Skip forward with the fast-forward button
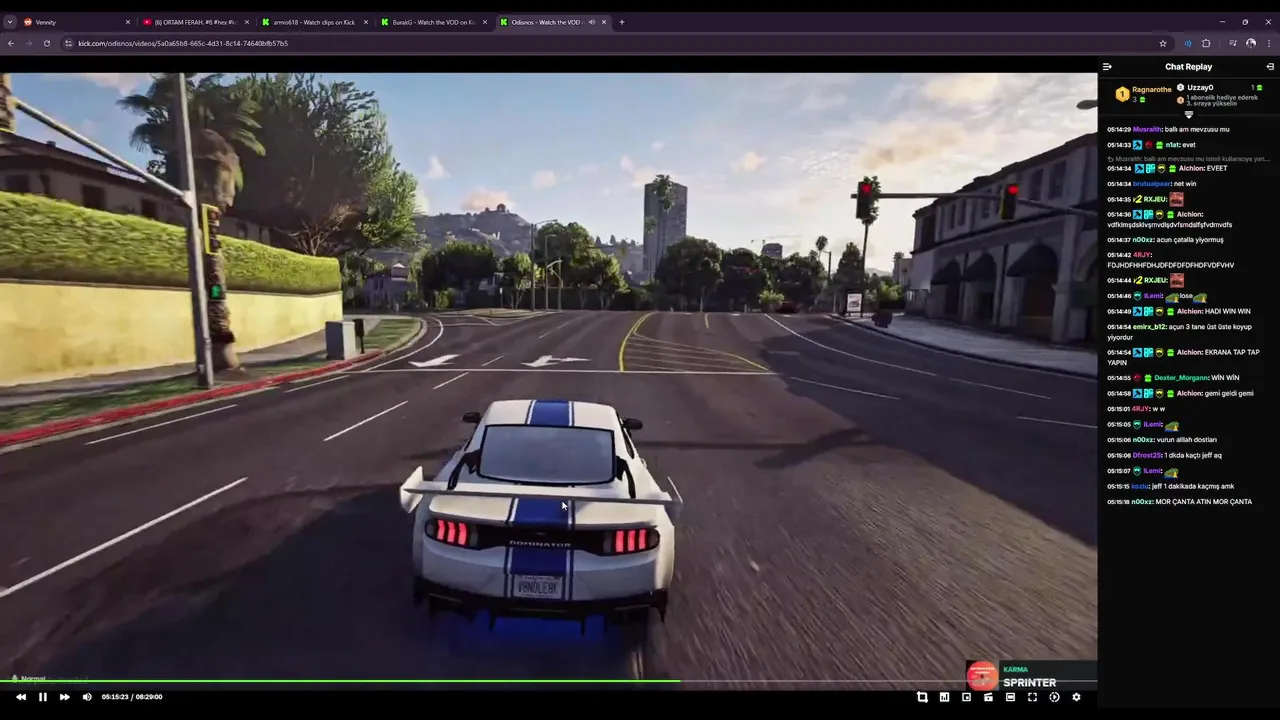 click(x=65, y=697)
